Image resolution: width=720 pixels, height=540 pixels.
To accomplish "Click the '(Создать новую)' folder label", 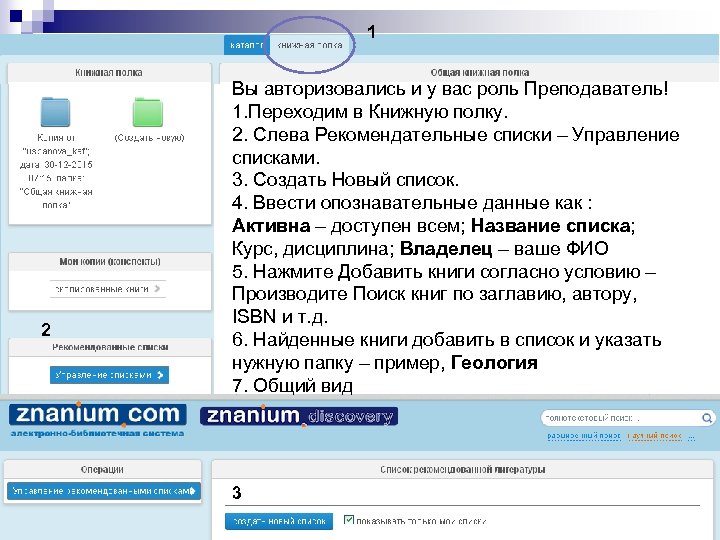I will click(149, 137).
